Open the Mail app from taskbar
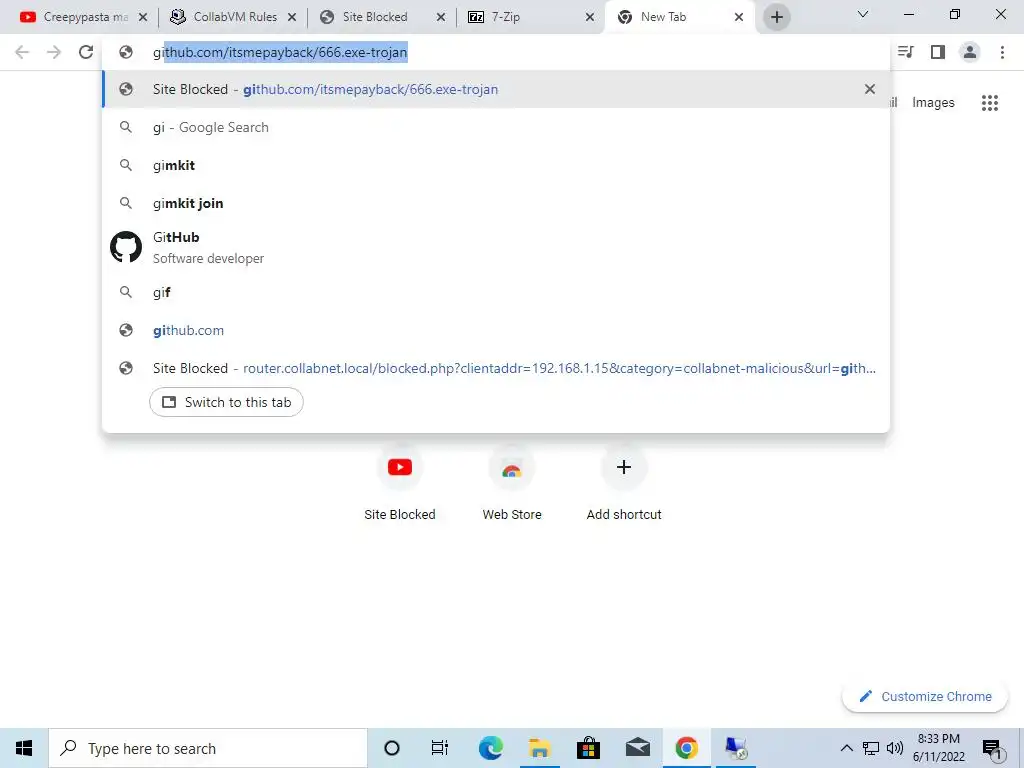Image resolution: width=1024 pixels, height=768 pixels. 637,748
